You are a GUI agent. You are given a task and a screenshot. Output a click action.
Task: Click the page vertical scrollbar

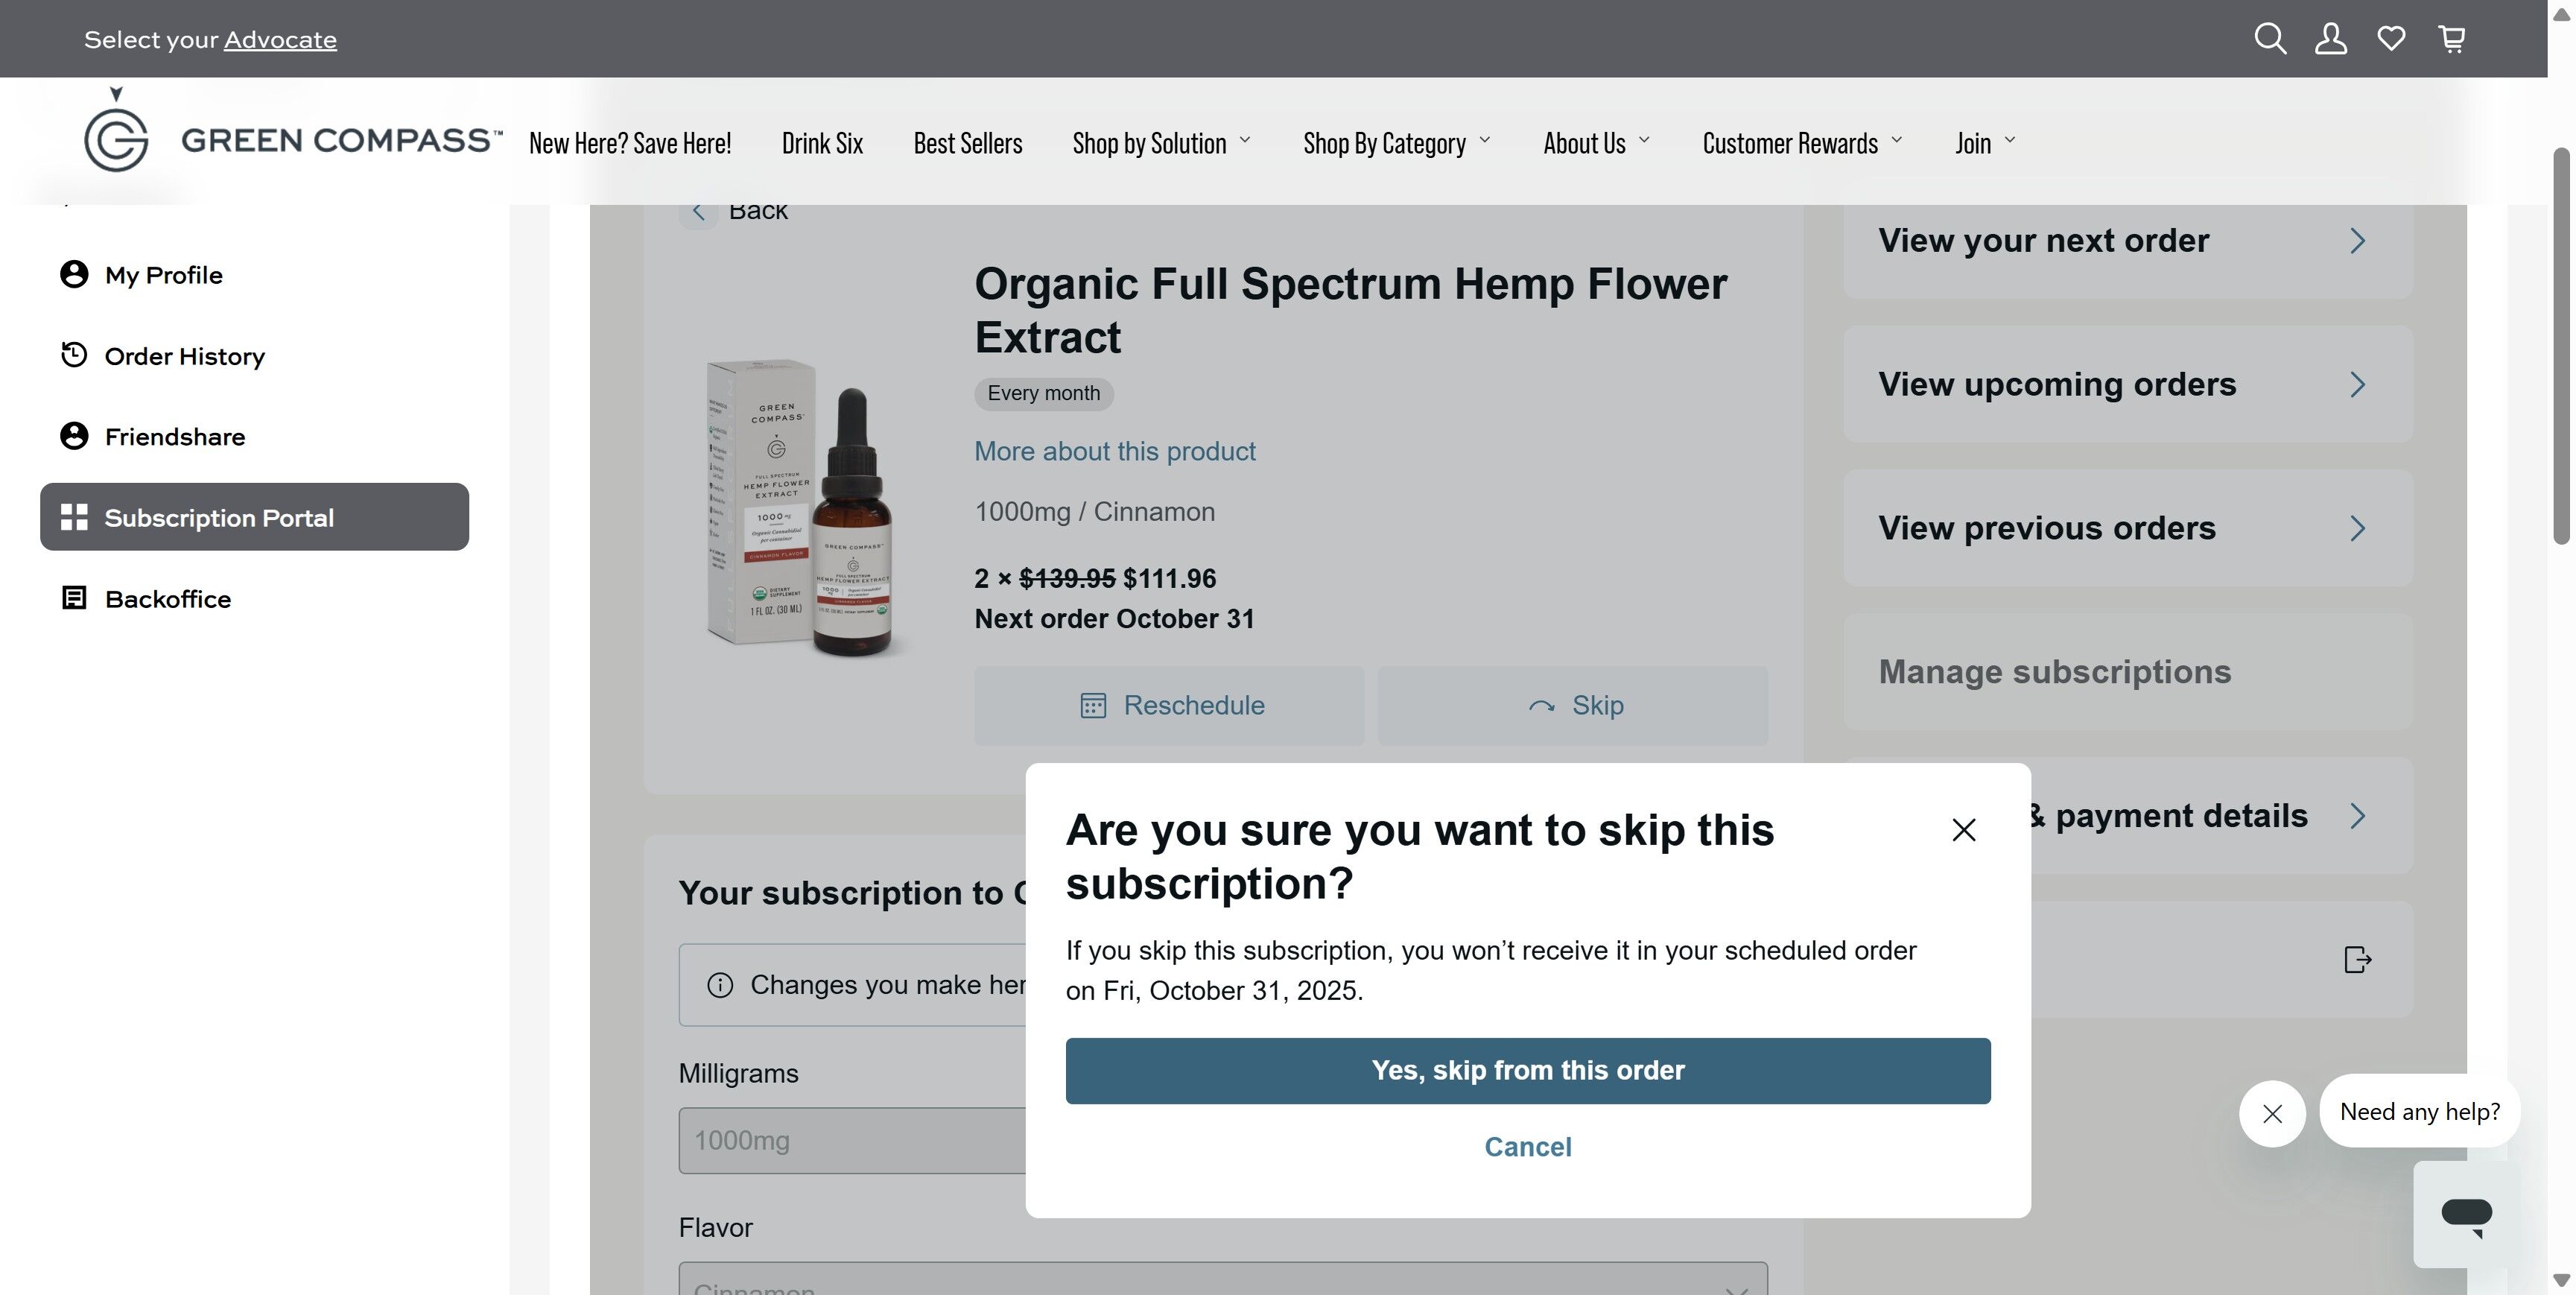point(2561,346)
